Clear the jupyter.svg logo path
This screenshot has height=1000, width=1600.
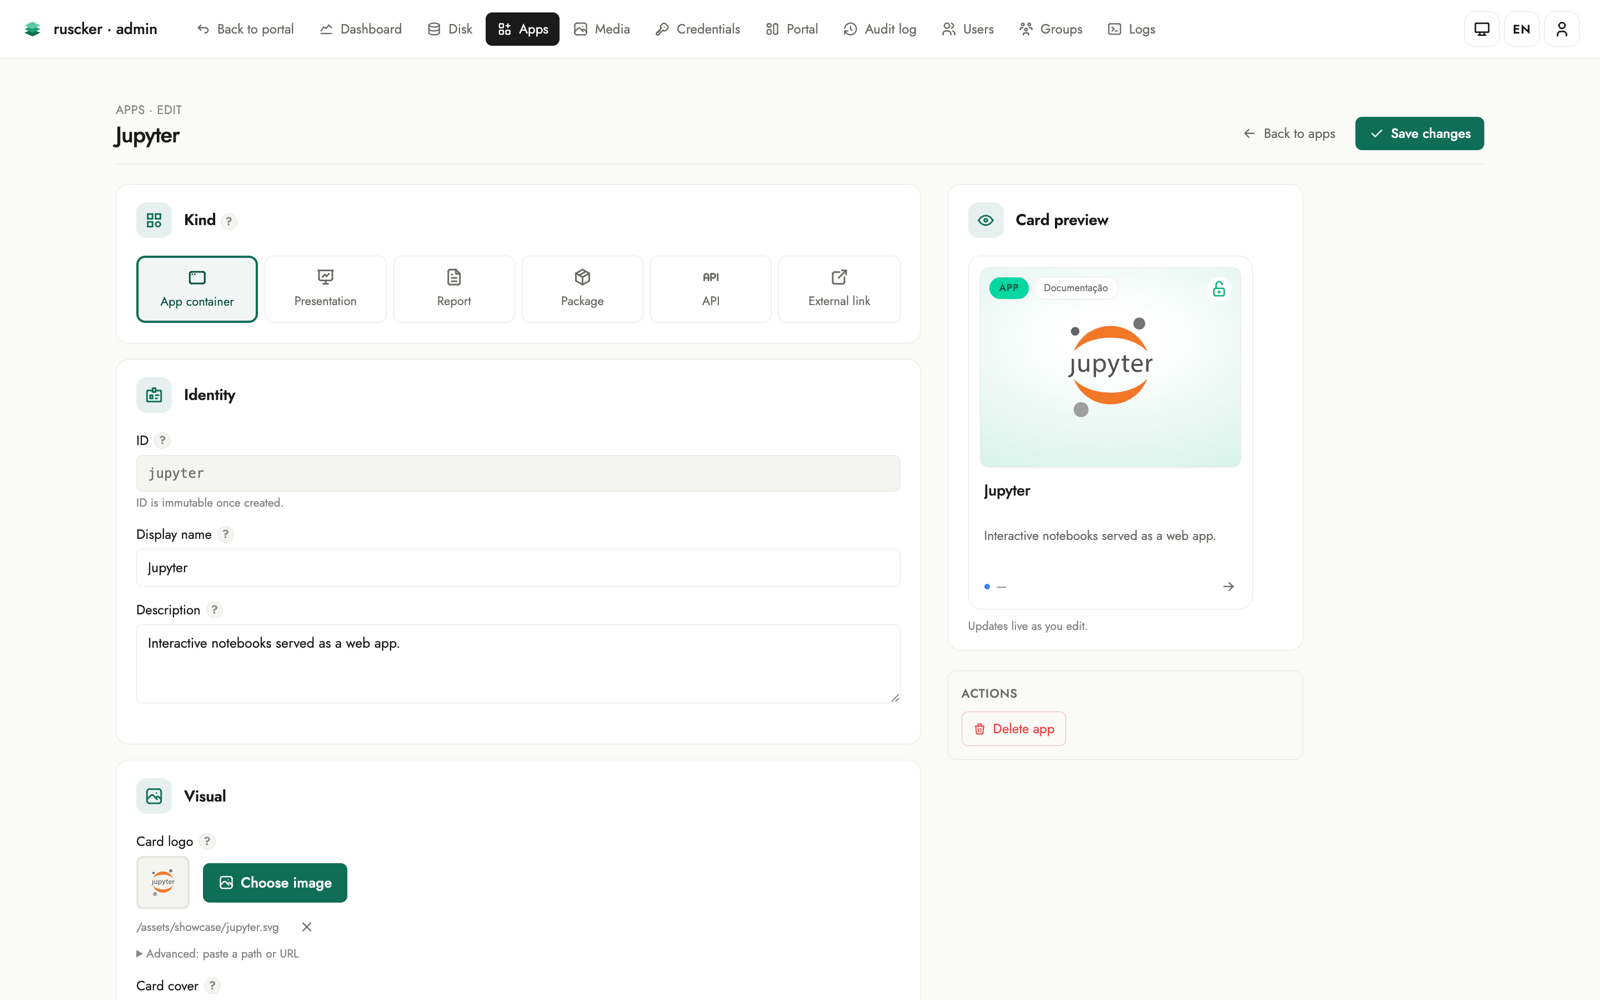307,927
